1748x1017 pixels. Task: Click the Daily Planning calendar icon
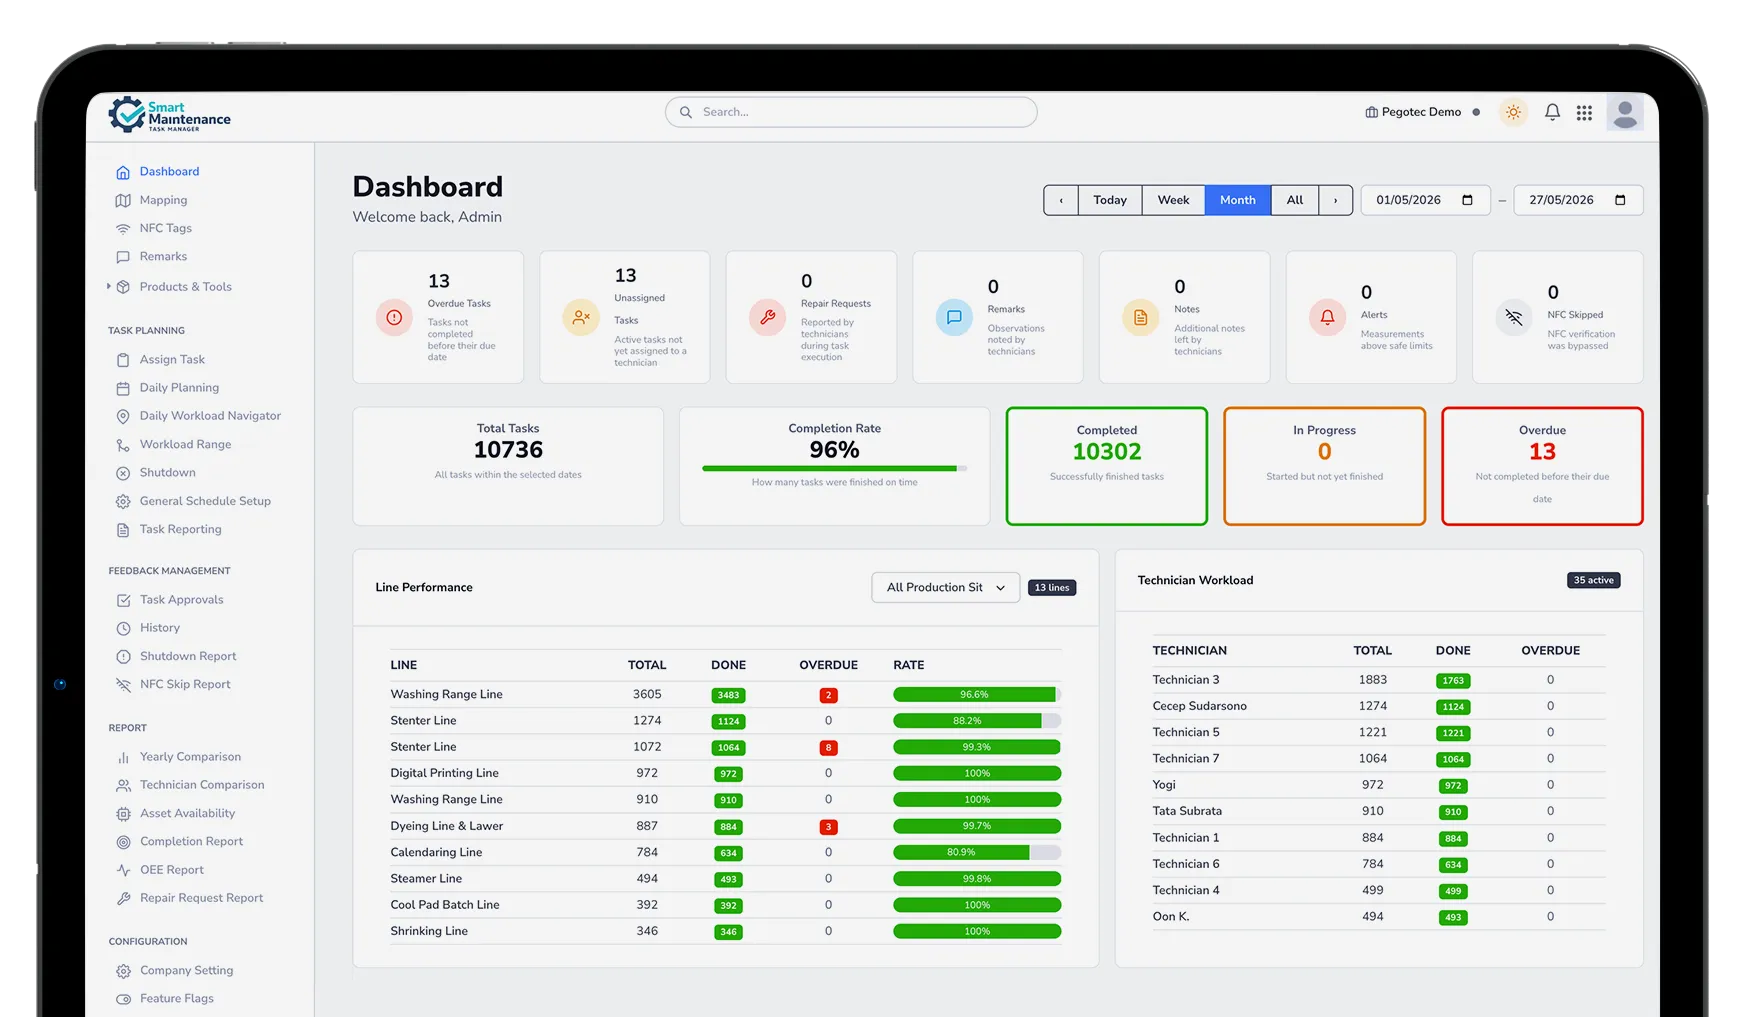[x=123, y=388]
